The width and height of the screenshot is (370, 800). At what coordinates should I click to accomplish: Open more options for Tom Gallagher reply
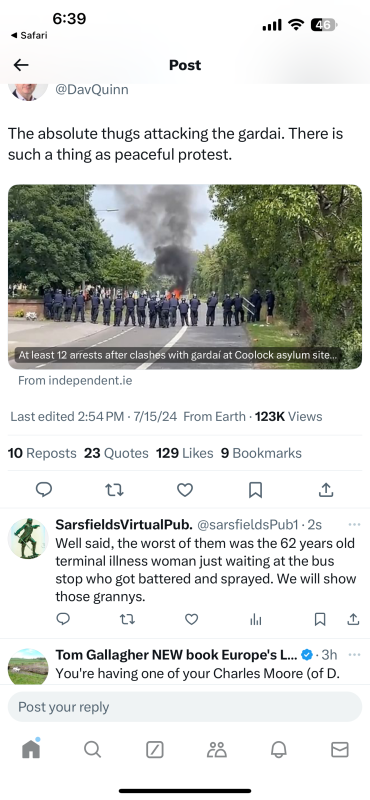point(354,655)
